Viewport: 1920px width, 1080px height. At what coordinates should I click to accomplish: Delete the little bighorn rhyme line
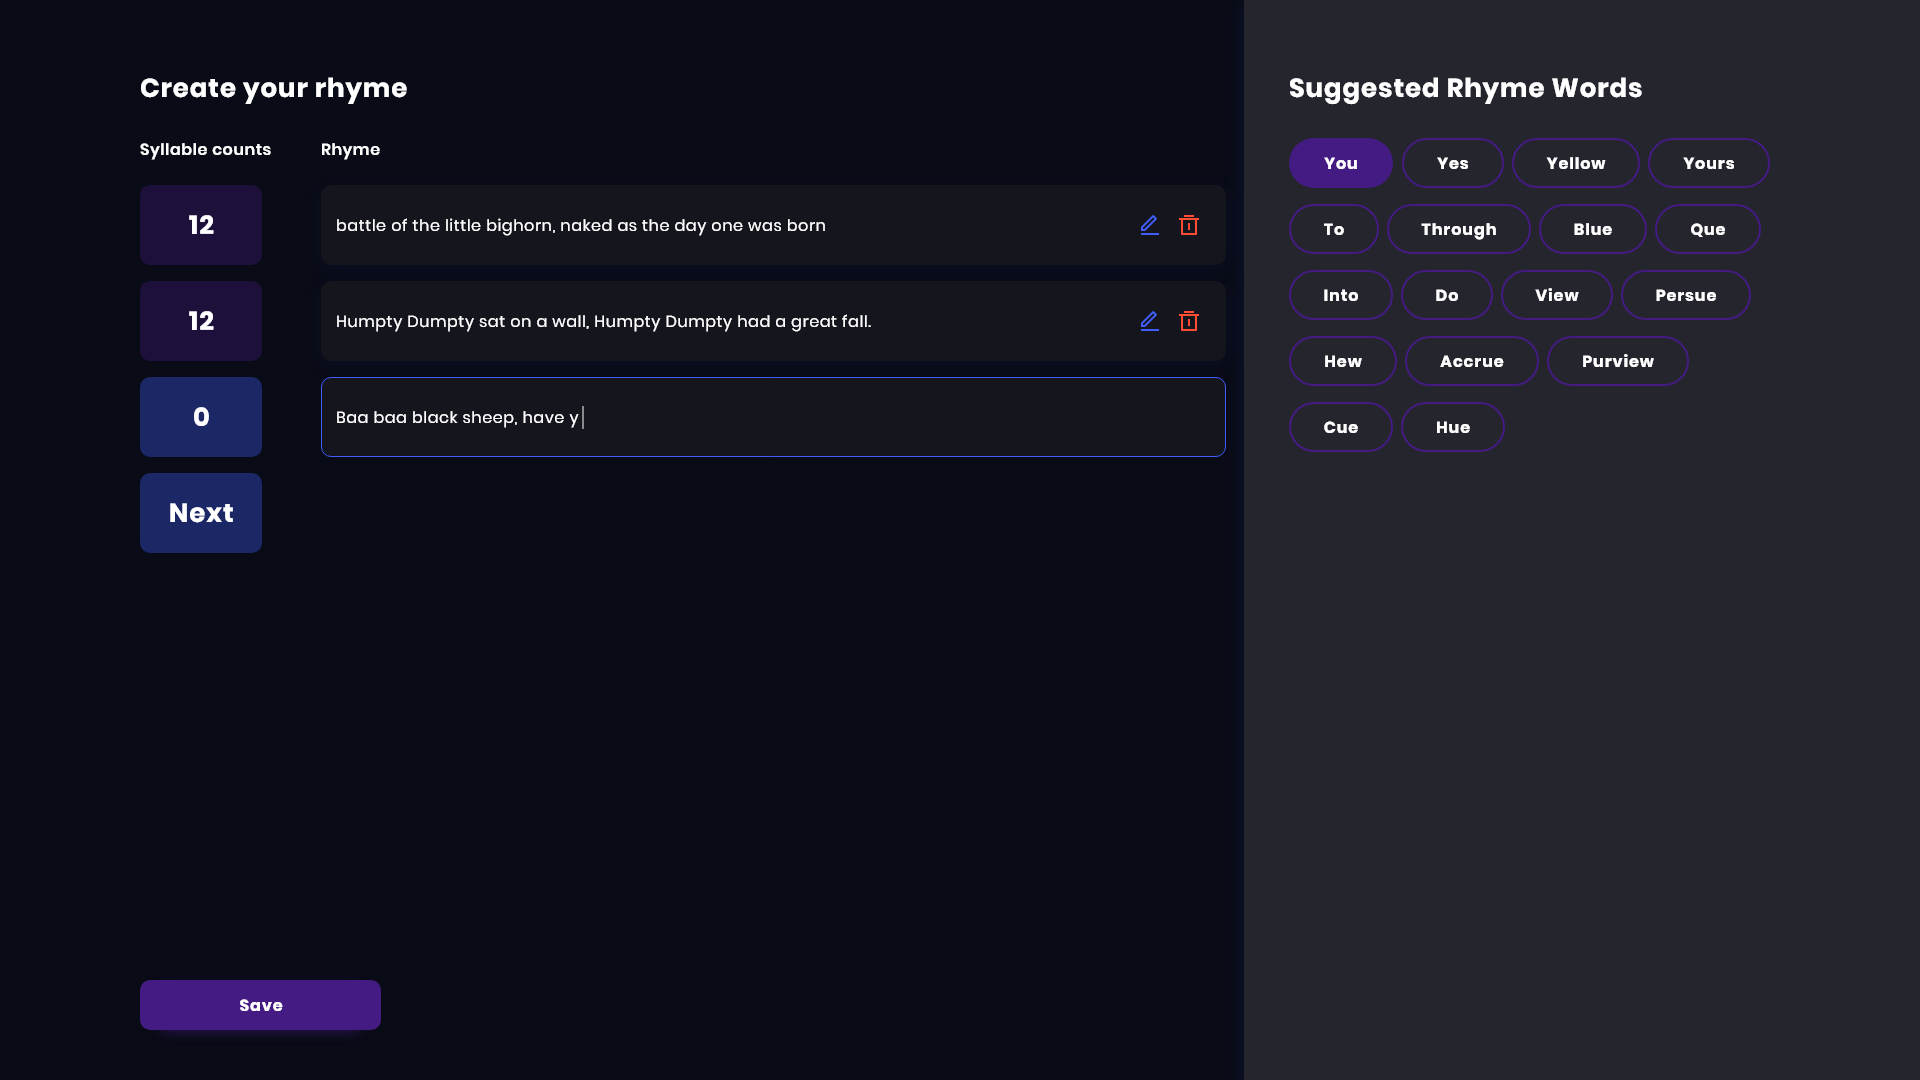point(1189,225)
